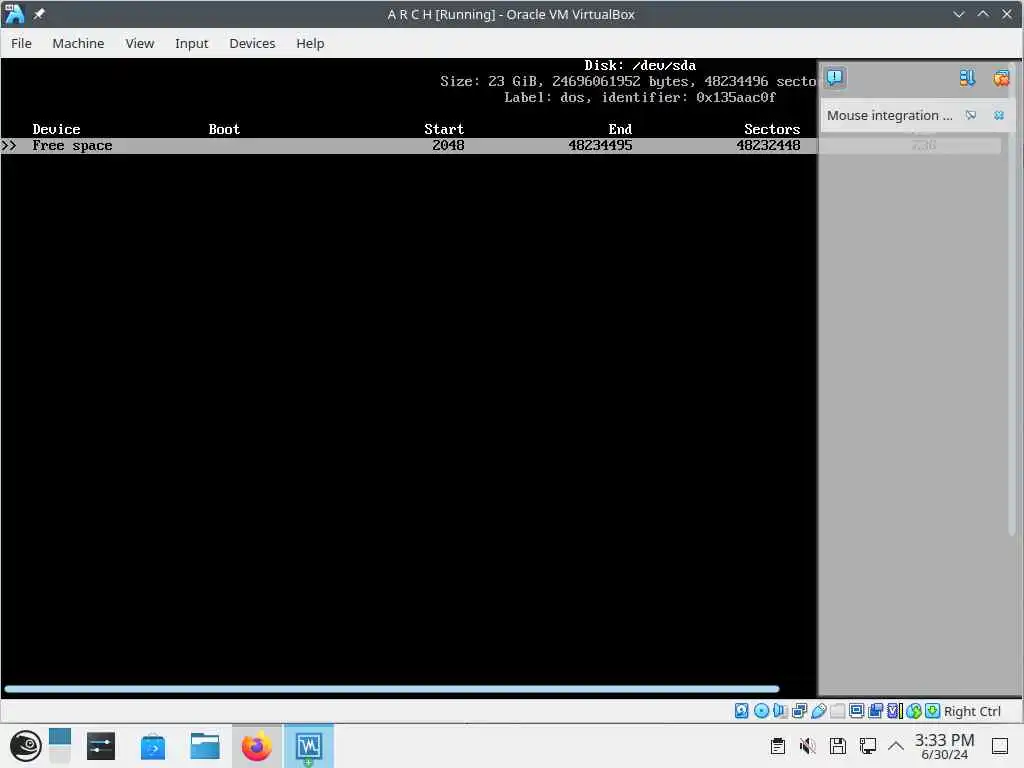Screen dimensions: 1024x768
Task: Open the Mouse integration notification message
Action: tap(889, 115)
